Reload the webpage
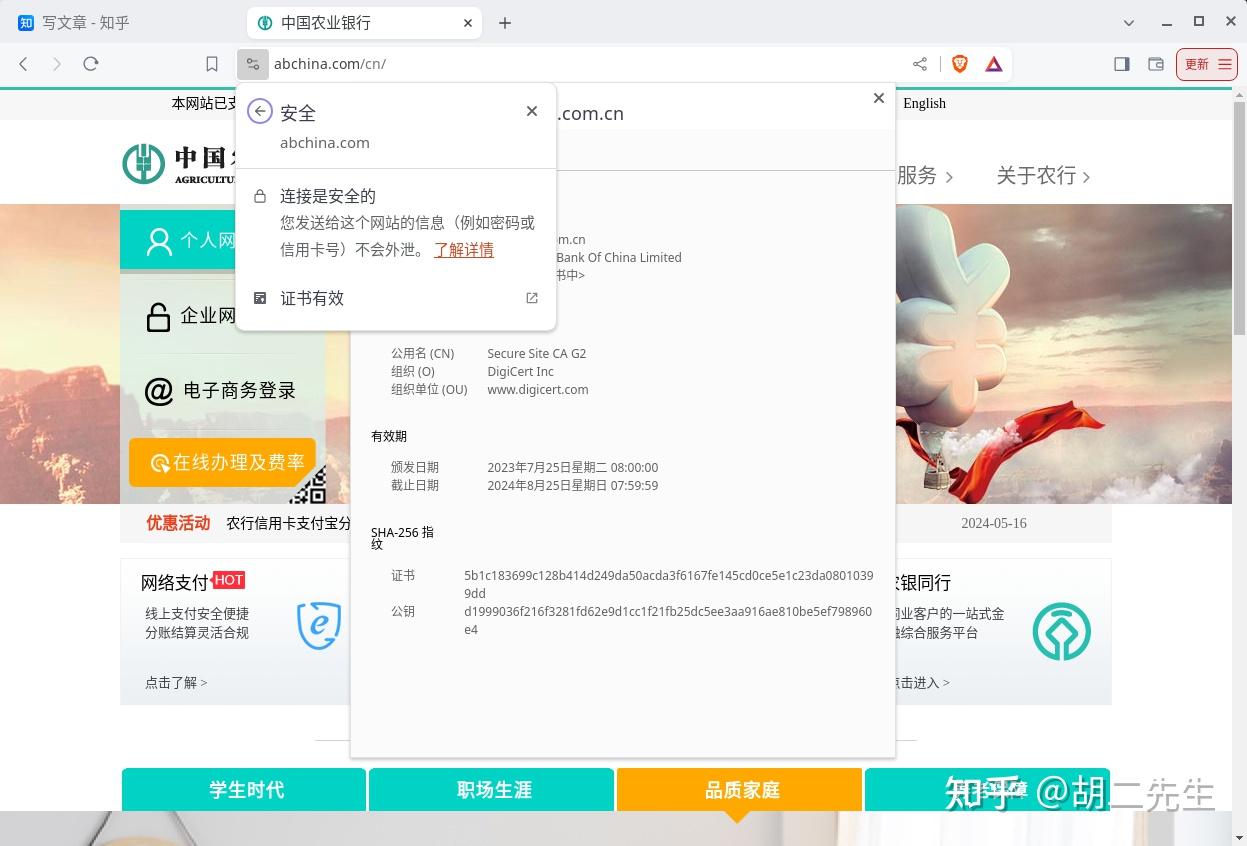Image resolution: width=1247 pixels, height=846 pixels. tap(90, 63)
